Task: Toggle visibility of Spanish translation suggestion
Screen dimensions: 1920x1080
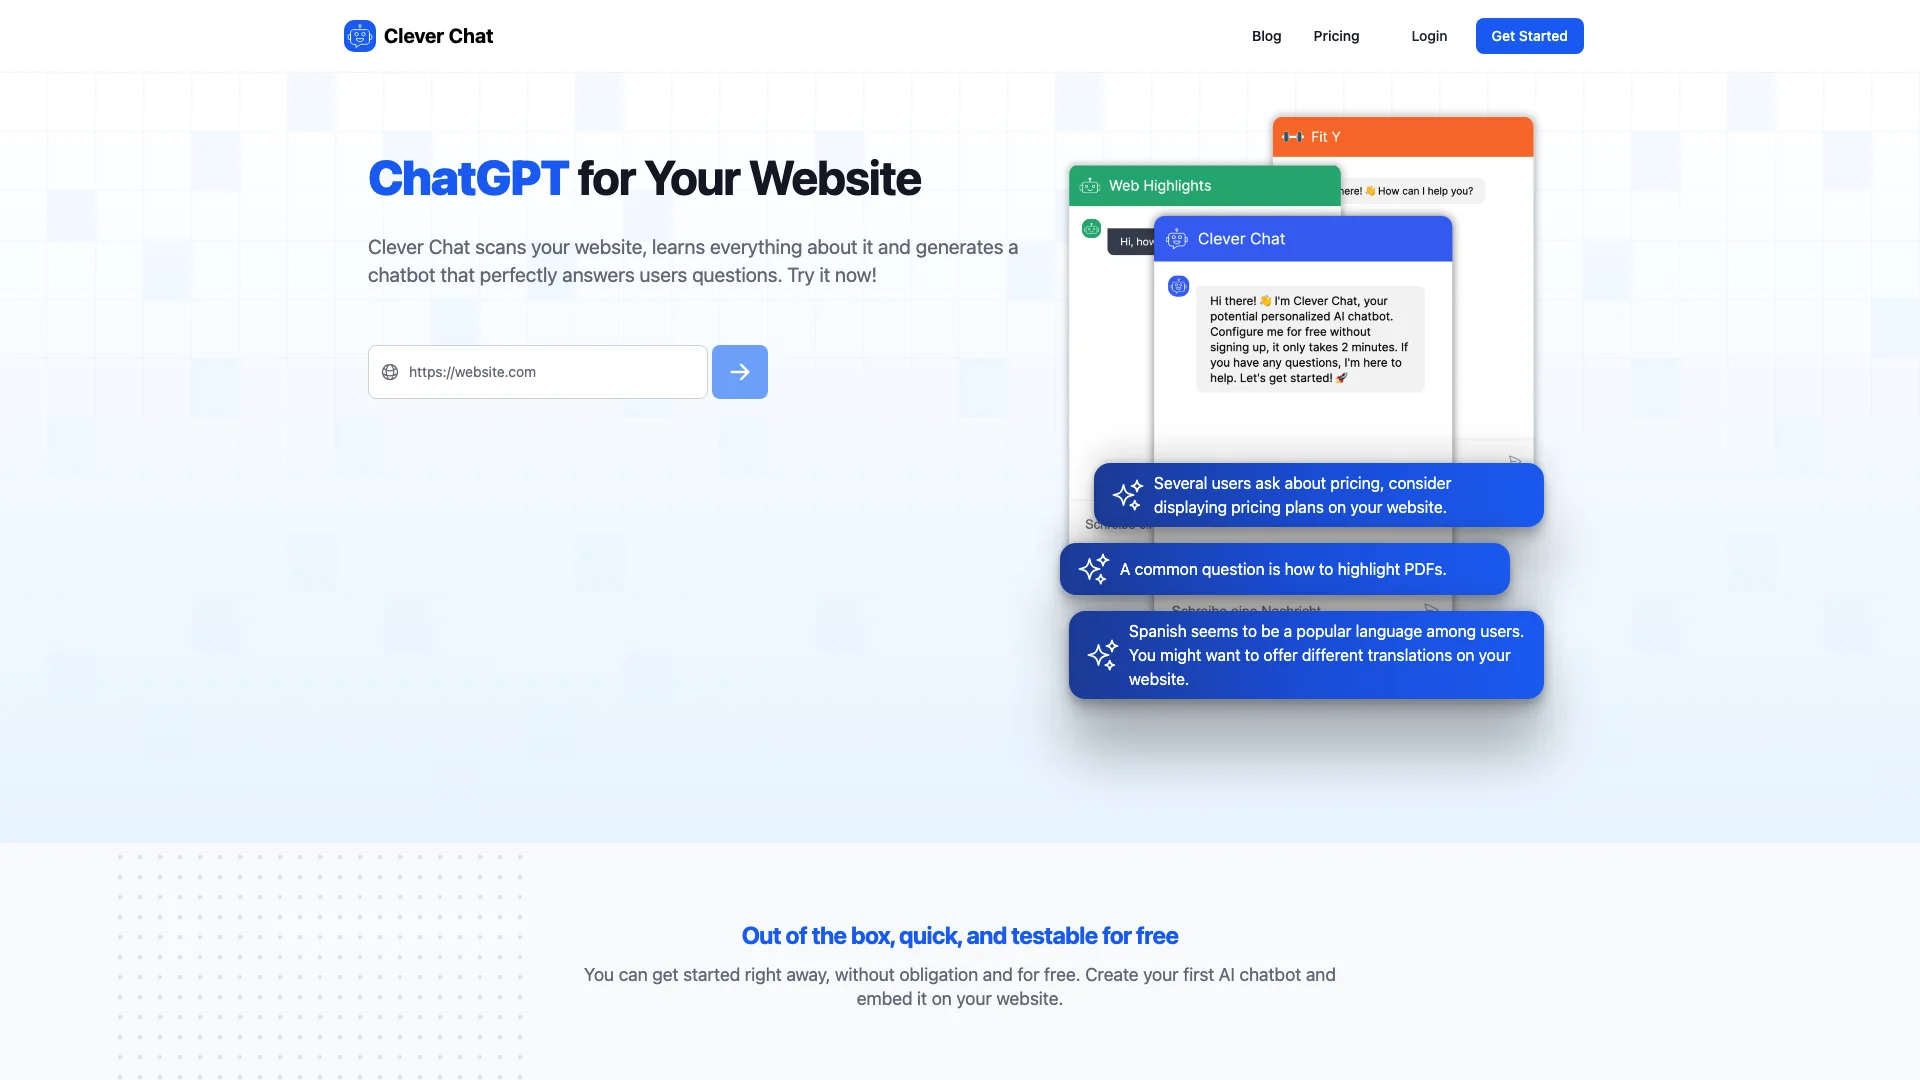Action: [1305, 654]
